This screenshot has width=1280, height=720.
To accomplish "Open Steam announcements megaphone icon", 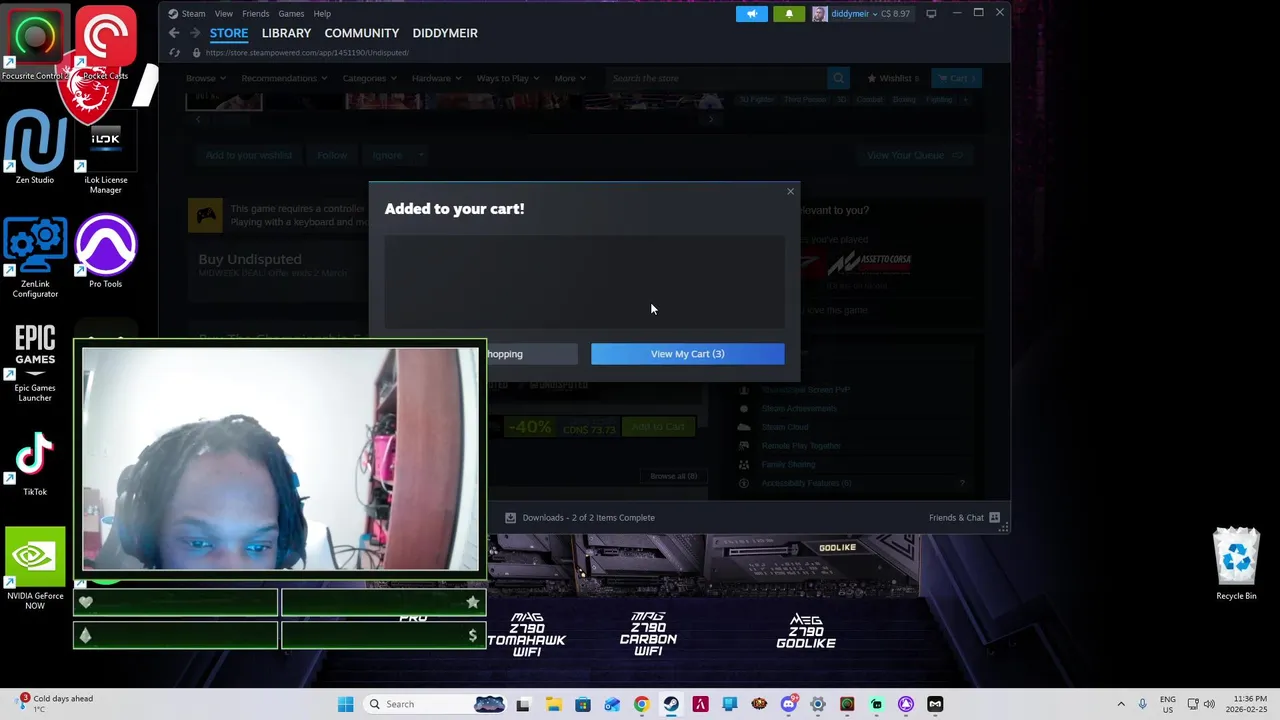I will tap(752, 14).
